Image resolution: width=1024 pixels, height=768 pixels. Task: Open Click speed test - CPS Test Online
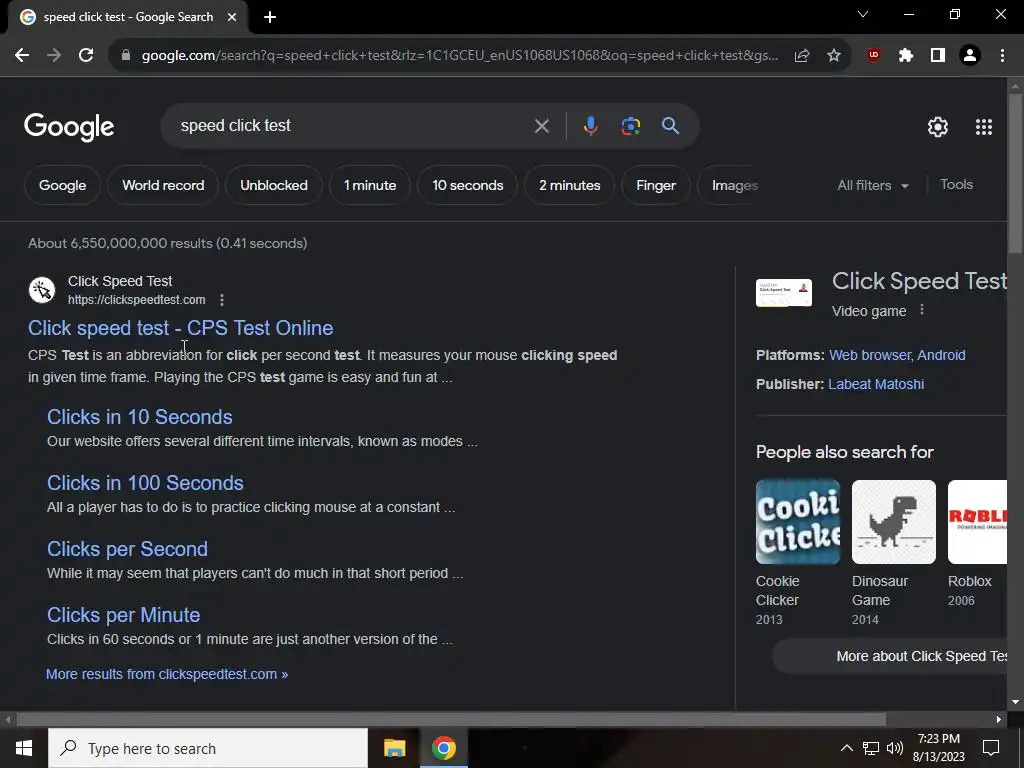pos(180,328)
